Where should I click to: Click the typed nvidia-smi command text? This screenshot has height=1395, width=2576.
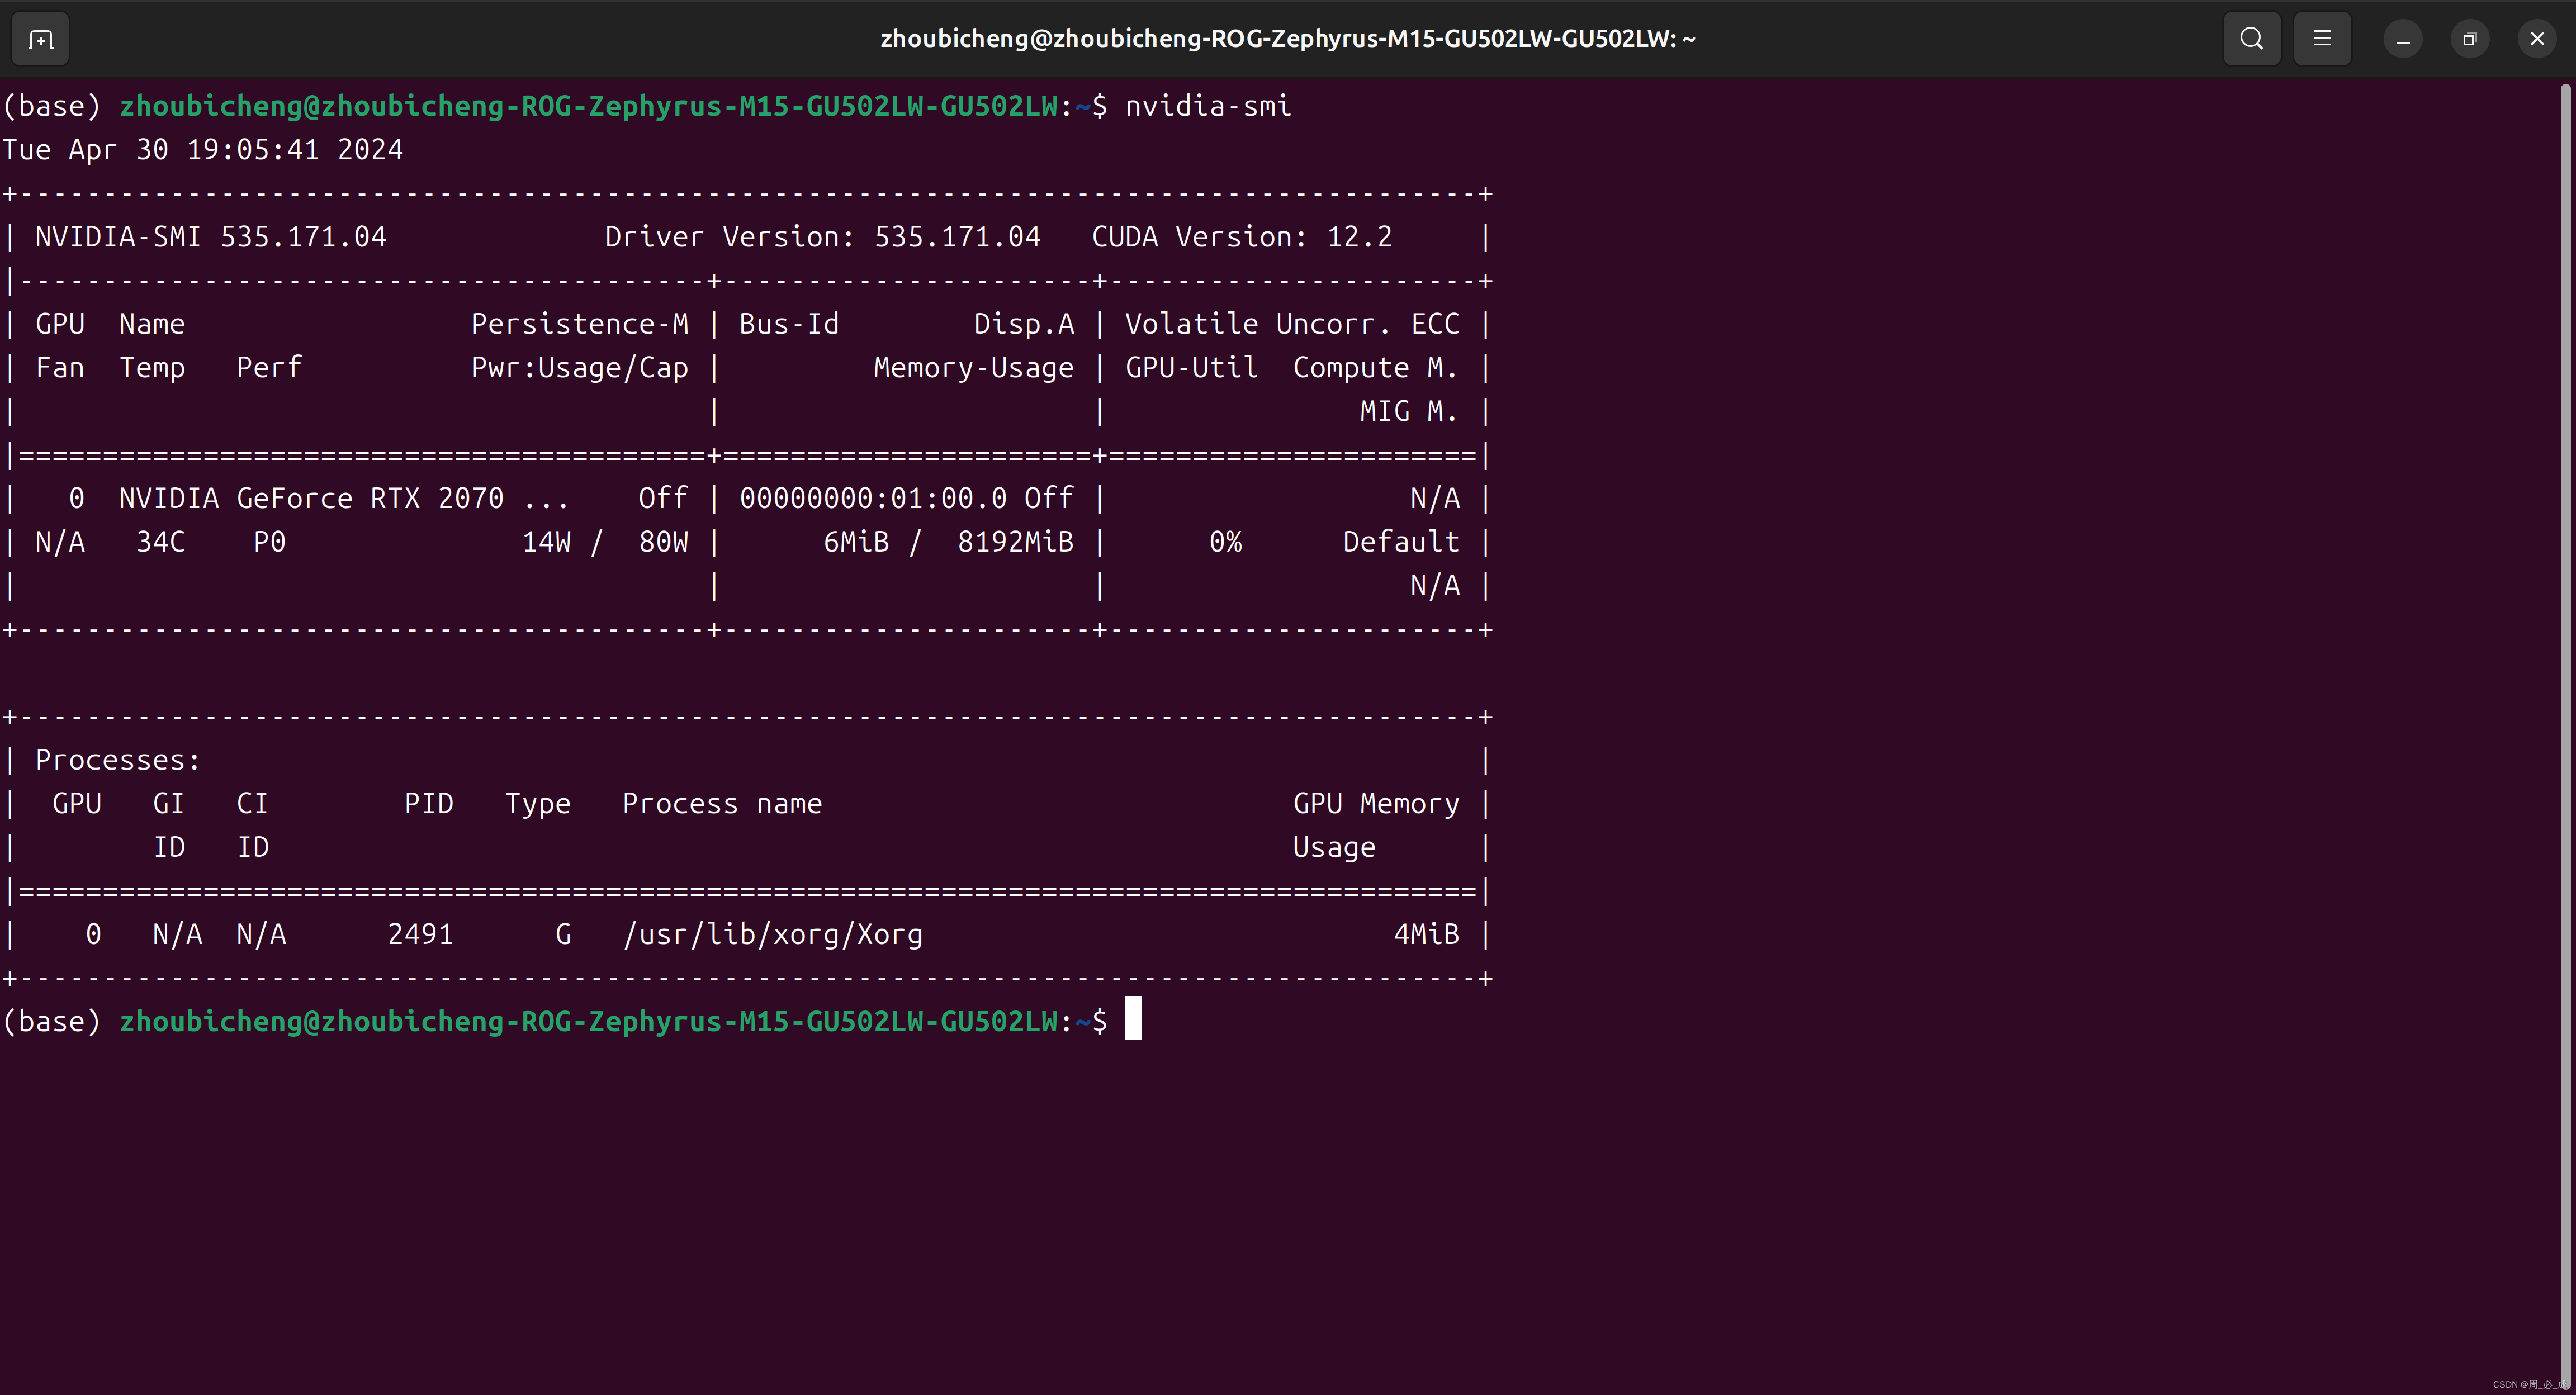[1207, 106]
